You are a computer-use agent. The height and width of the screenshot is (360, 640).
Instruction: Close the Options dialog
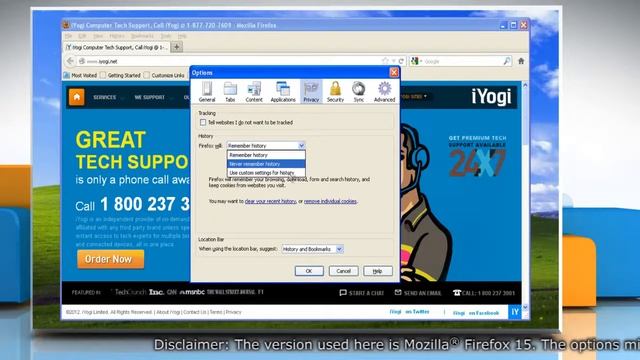tap(394, 73)
